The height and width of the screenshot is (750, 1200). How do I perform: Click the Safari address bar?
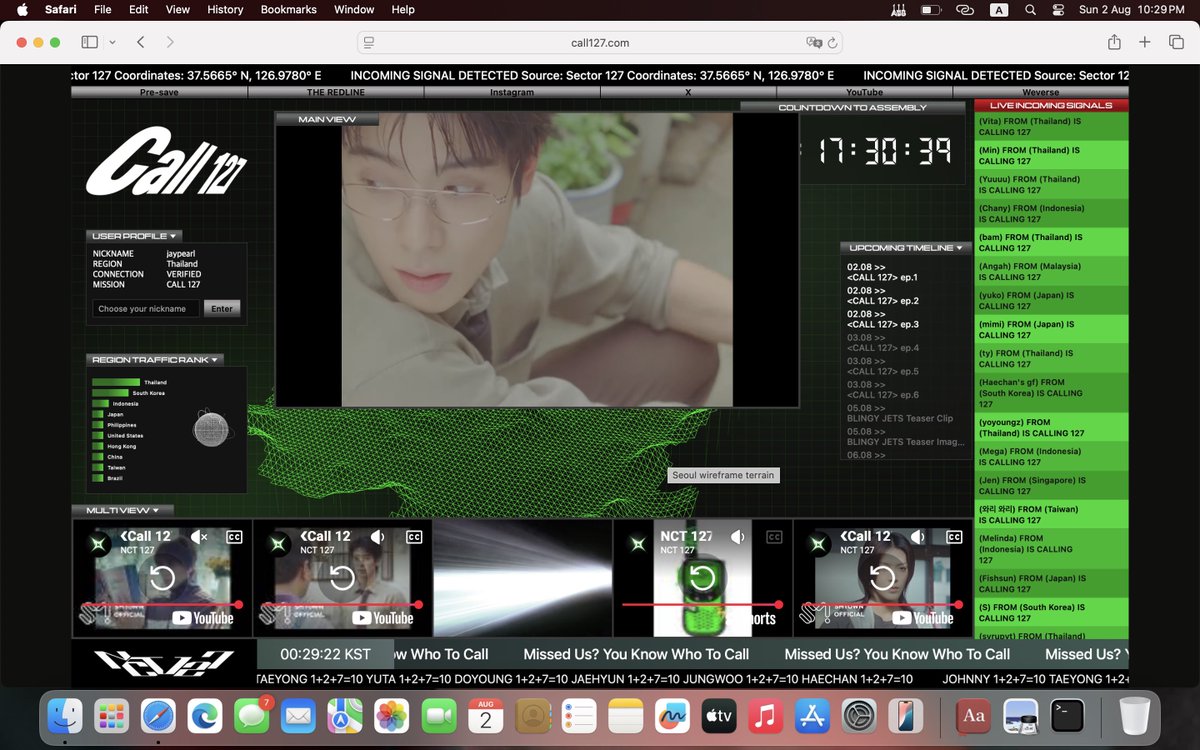[600, 43]
